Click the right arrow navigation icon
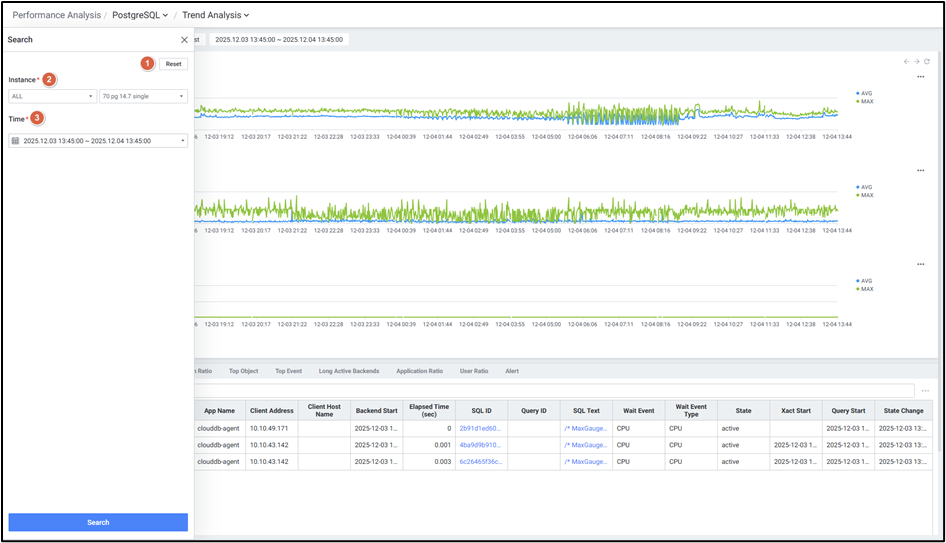 click(916, 62)
